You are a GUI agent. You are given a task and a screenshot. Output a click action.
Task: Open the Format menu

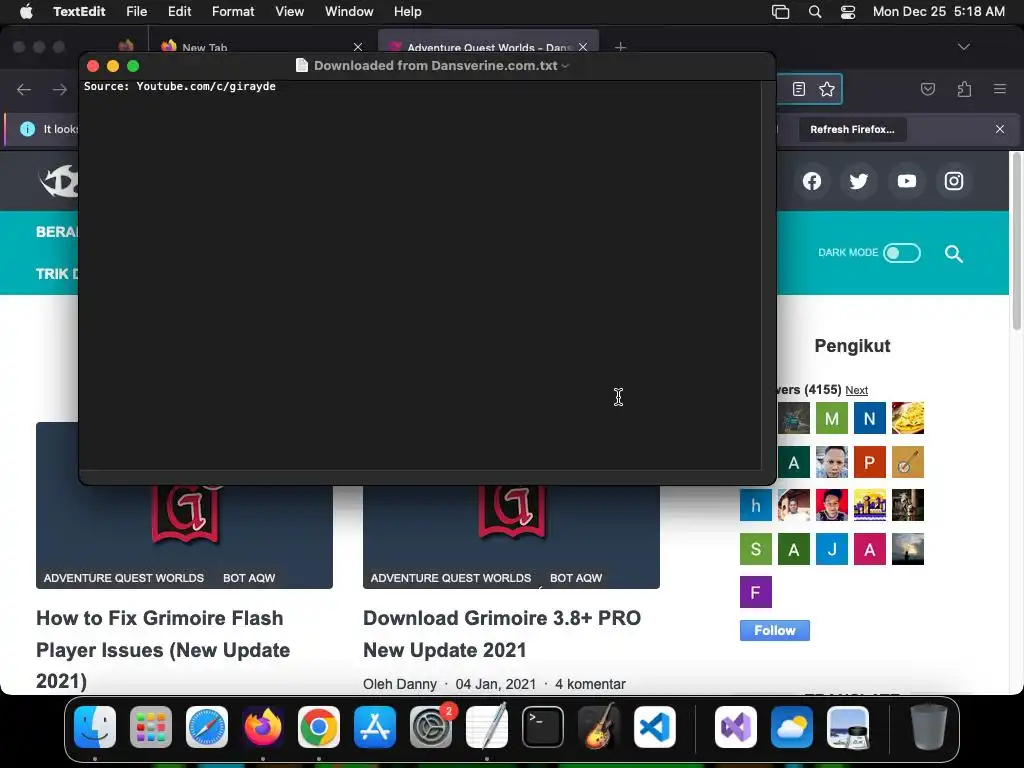pyautogui.click(x=233, y=12)
